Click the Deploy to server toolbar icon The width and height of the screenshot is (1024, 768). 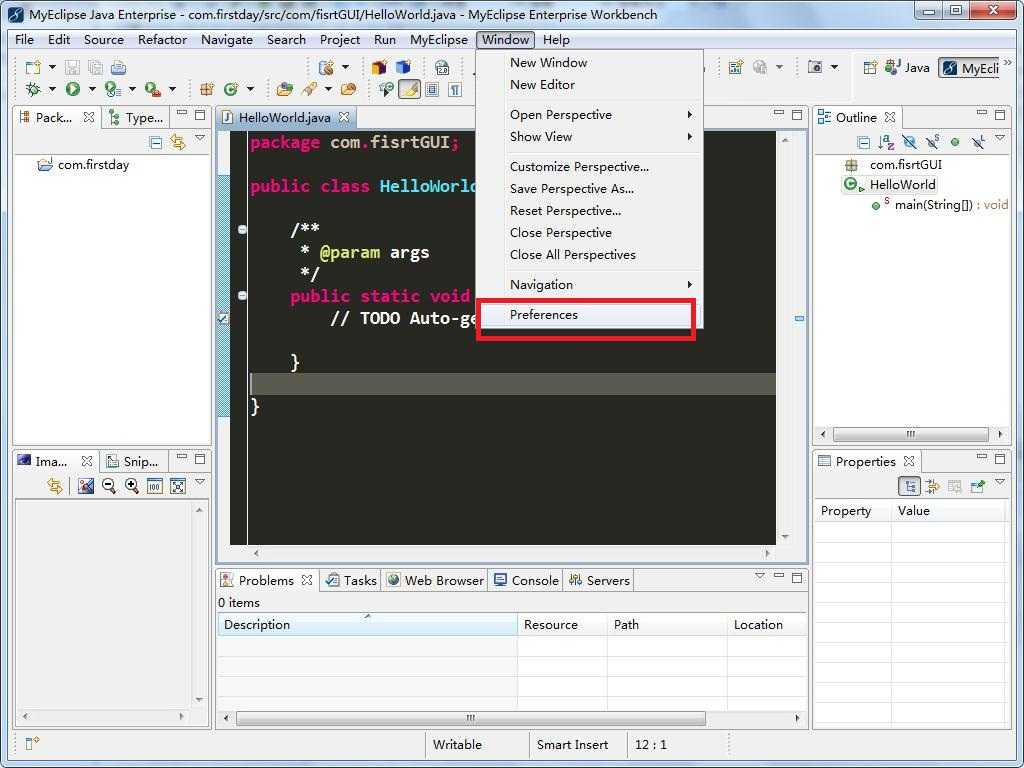click(x=326, y=67)
